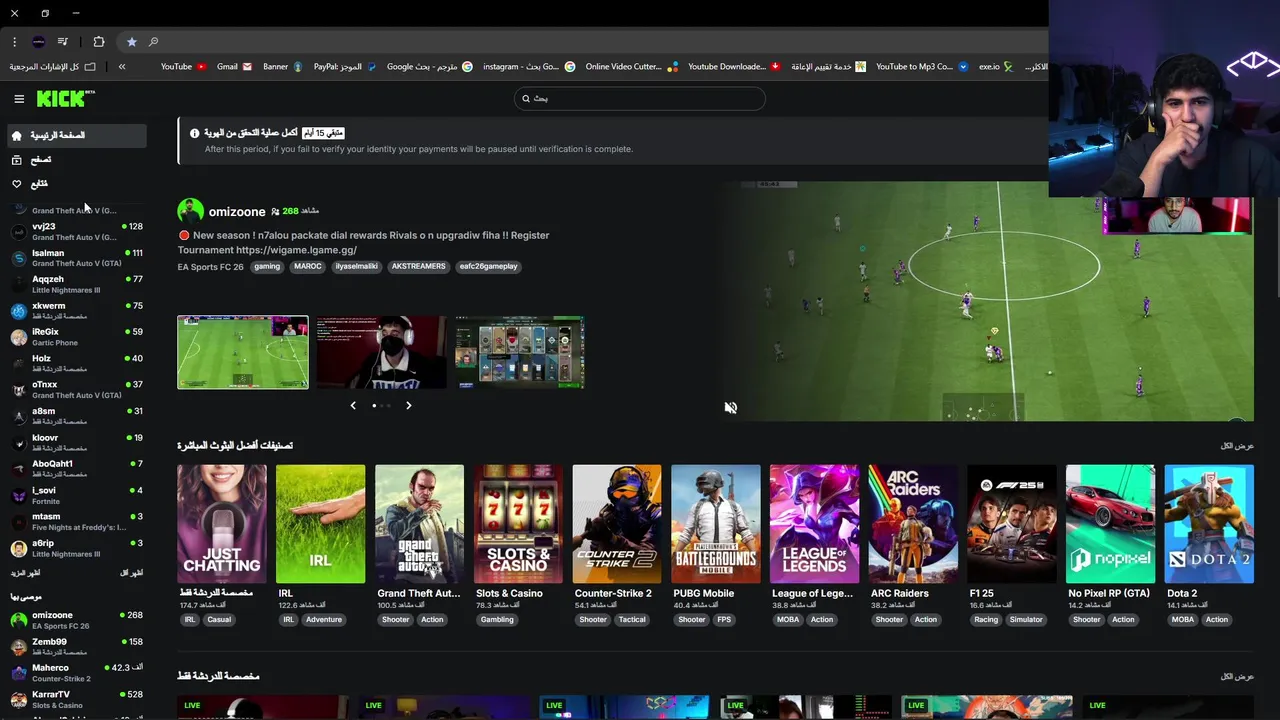Image resolution: width=1280 pixels, height=720 pixels.
Task: Expand the bookmarks overflow chevron
Action: [x=122, y=67]
